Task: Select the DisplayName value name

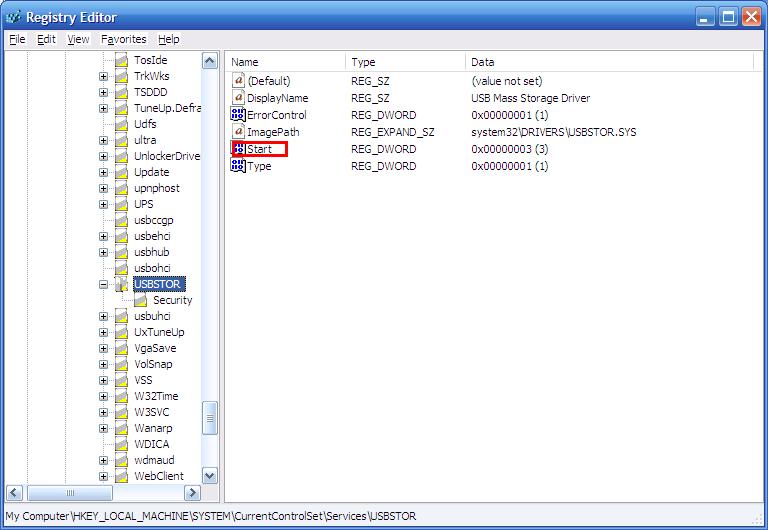Action: coord(278,98)
